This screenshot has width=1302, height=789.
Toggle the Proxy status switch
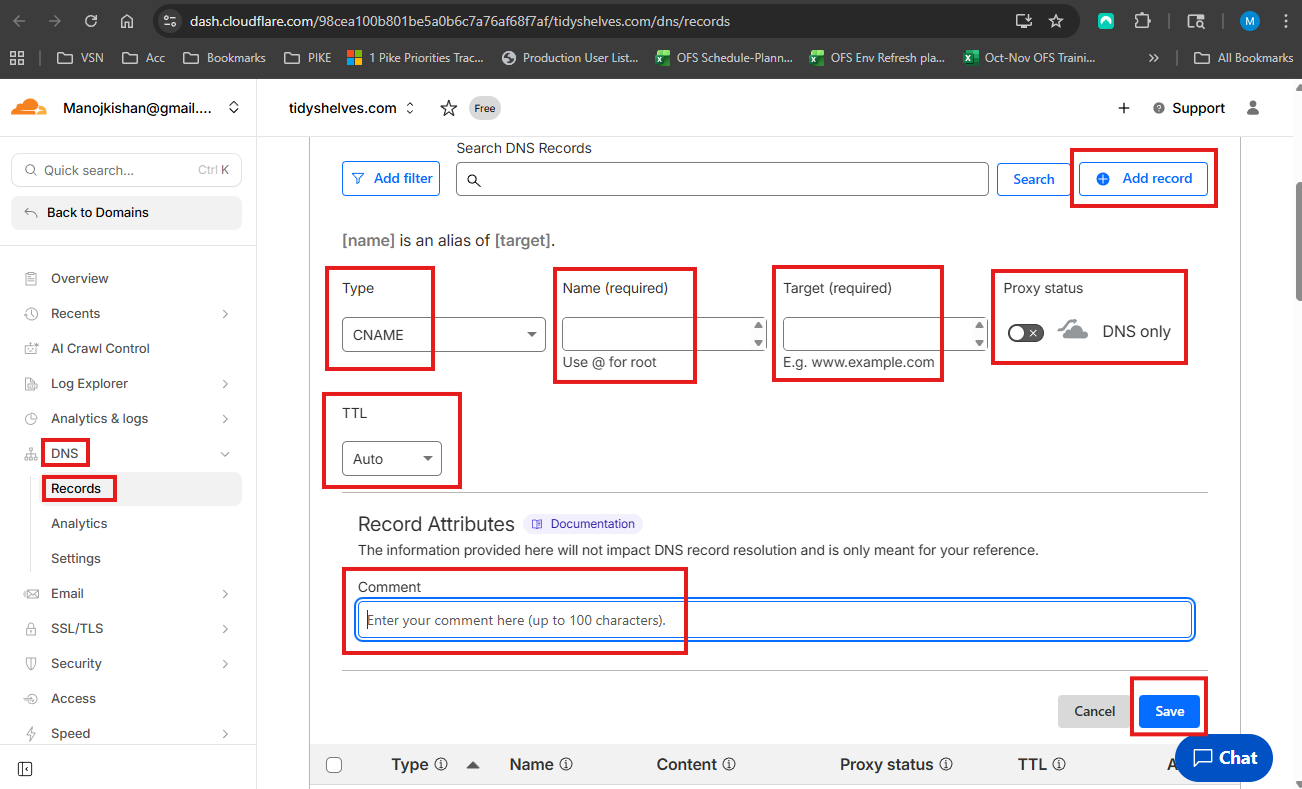[x=1025, y=332]
